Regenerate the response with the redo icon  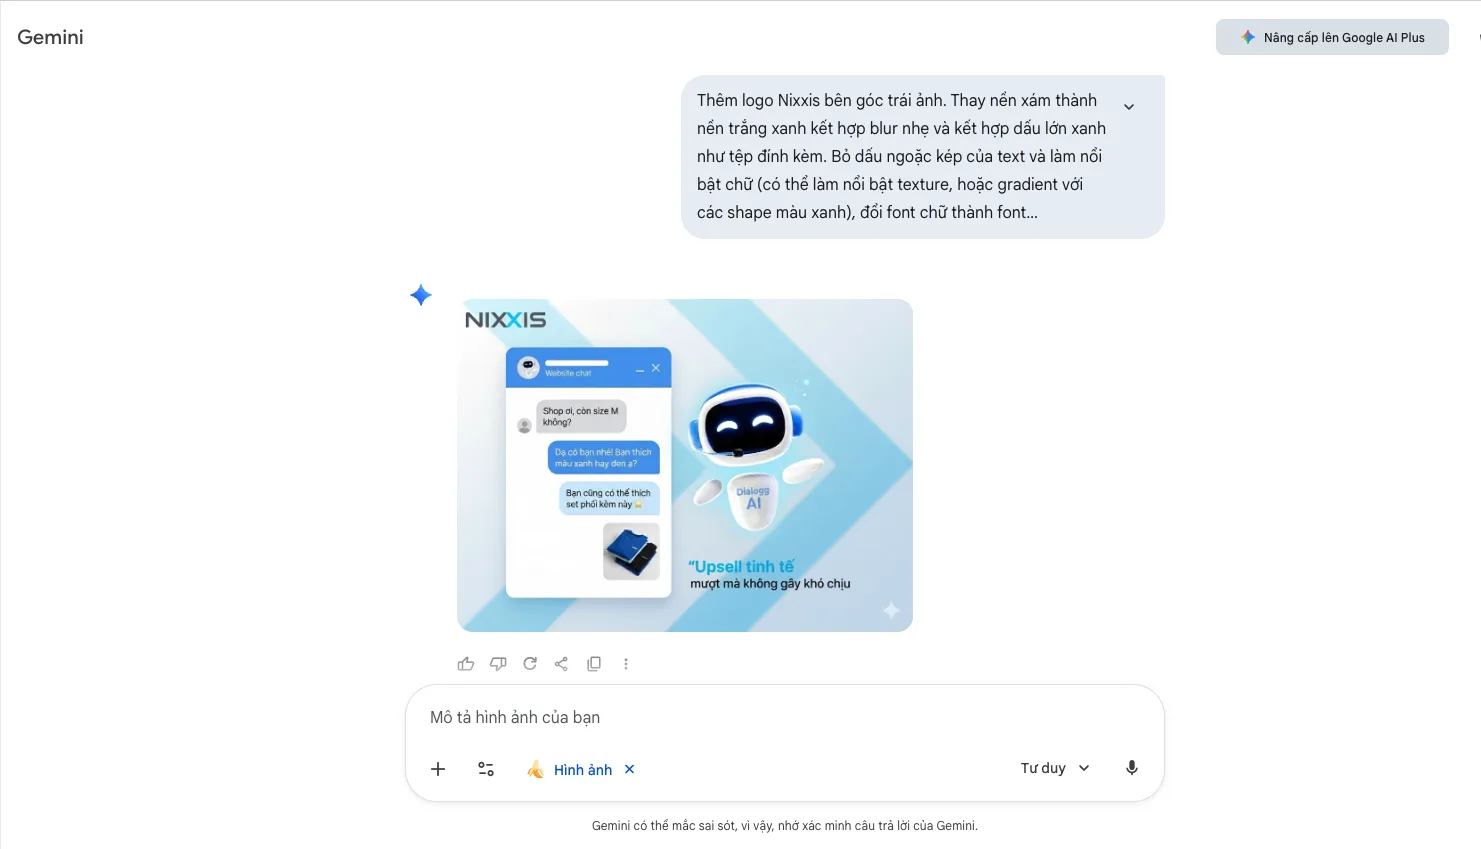530,664
